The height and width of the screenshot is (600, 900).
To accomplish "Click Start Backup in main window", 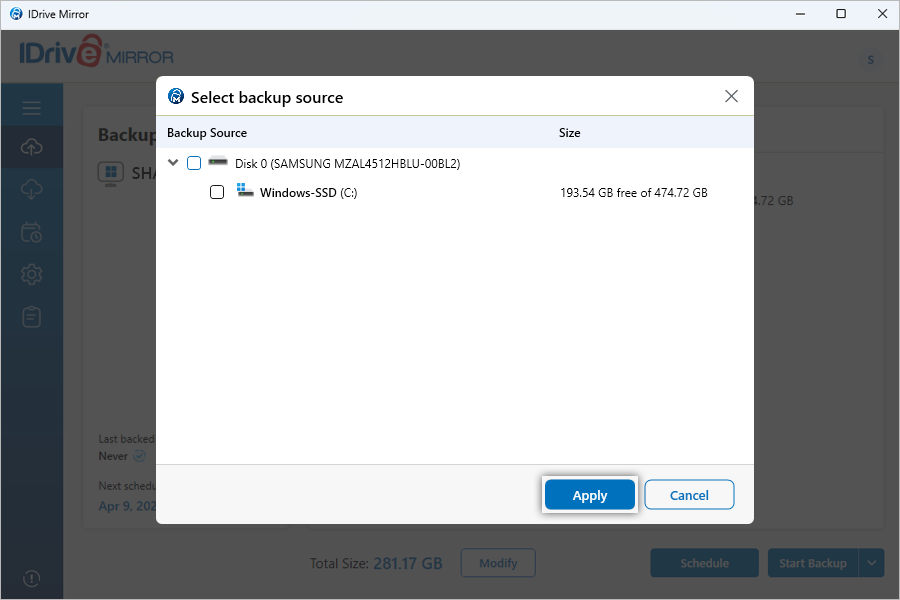I will [x=813, y=563].
